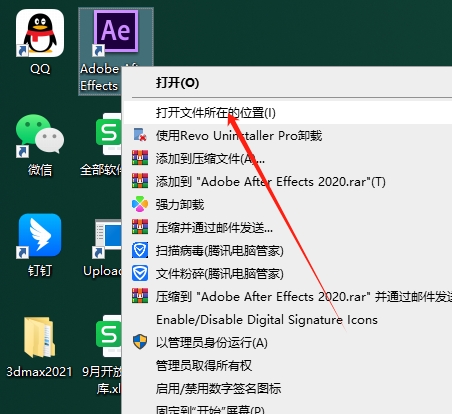The image size is (452, 414).
Task: Choose 添加到压缩文件(A)... menu entry
Action: (x=288, y=158)
